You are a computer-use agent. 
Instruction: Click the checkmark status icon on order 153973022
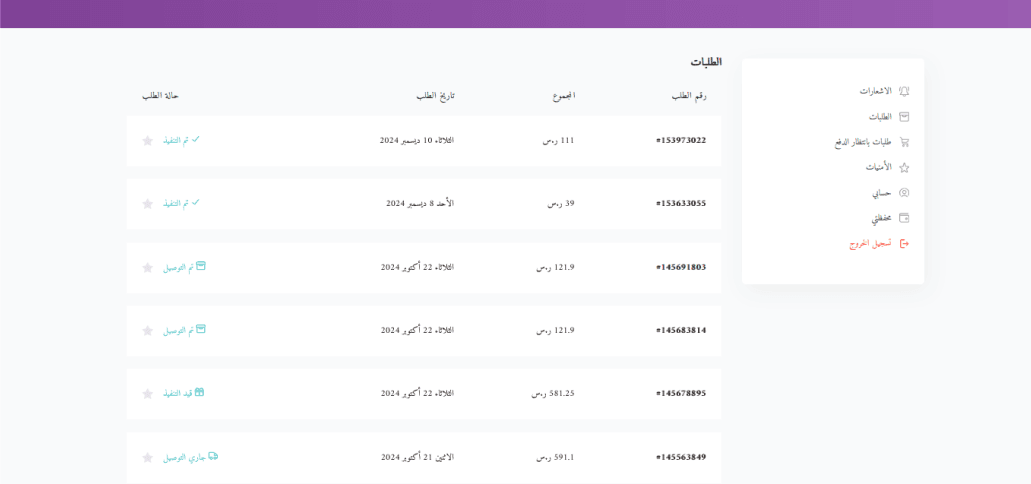pos(196,139)
